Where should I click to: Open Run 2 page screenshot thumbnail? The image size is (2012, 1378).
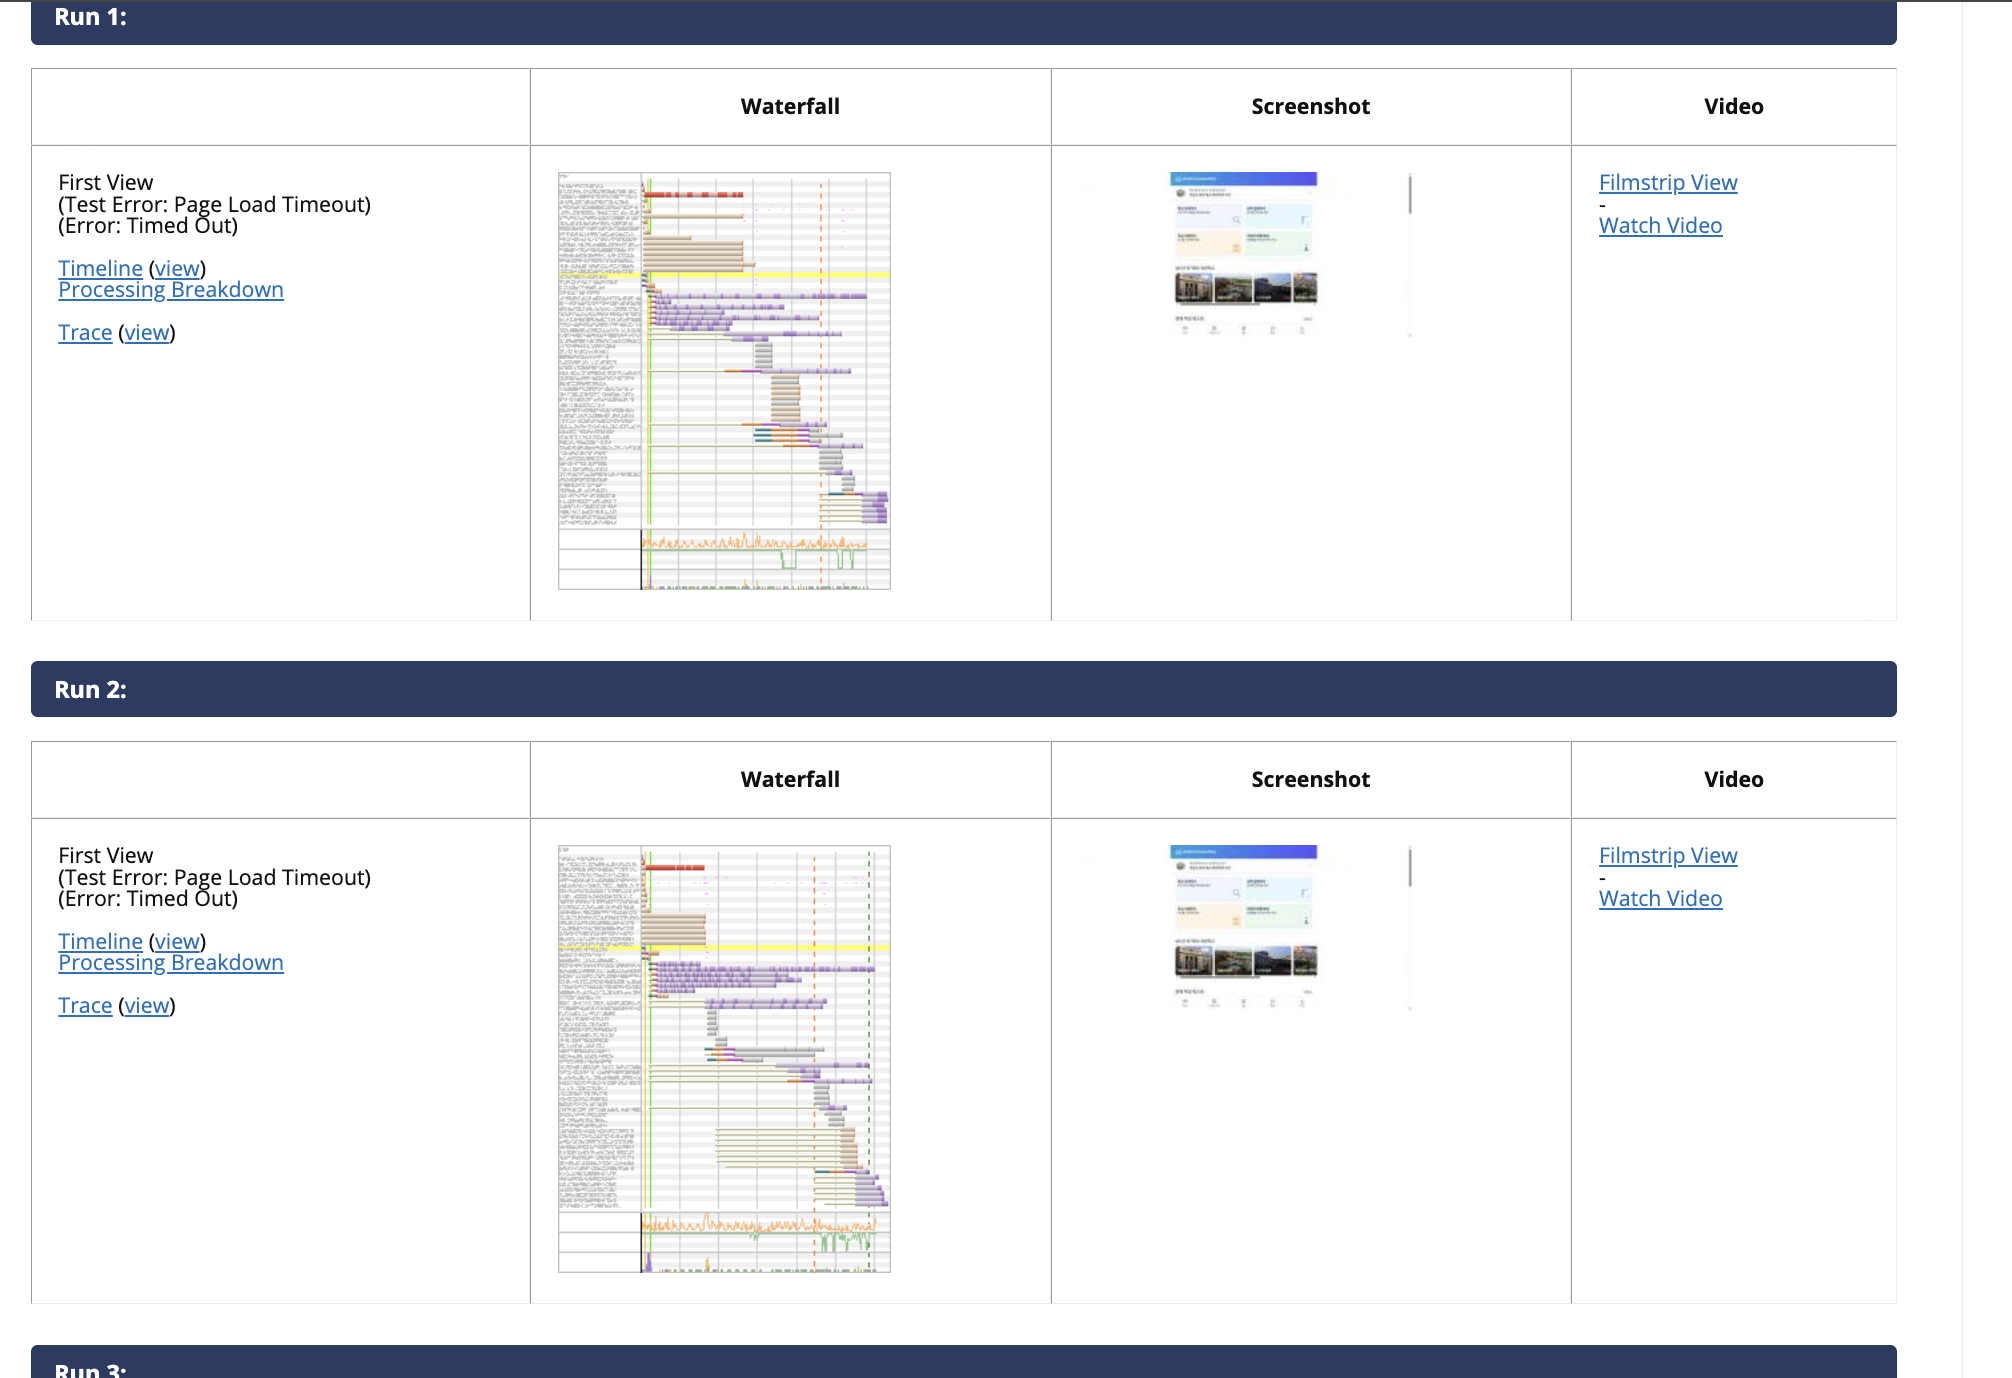coord(1243,927)
